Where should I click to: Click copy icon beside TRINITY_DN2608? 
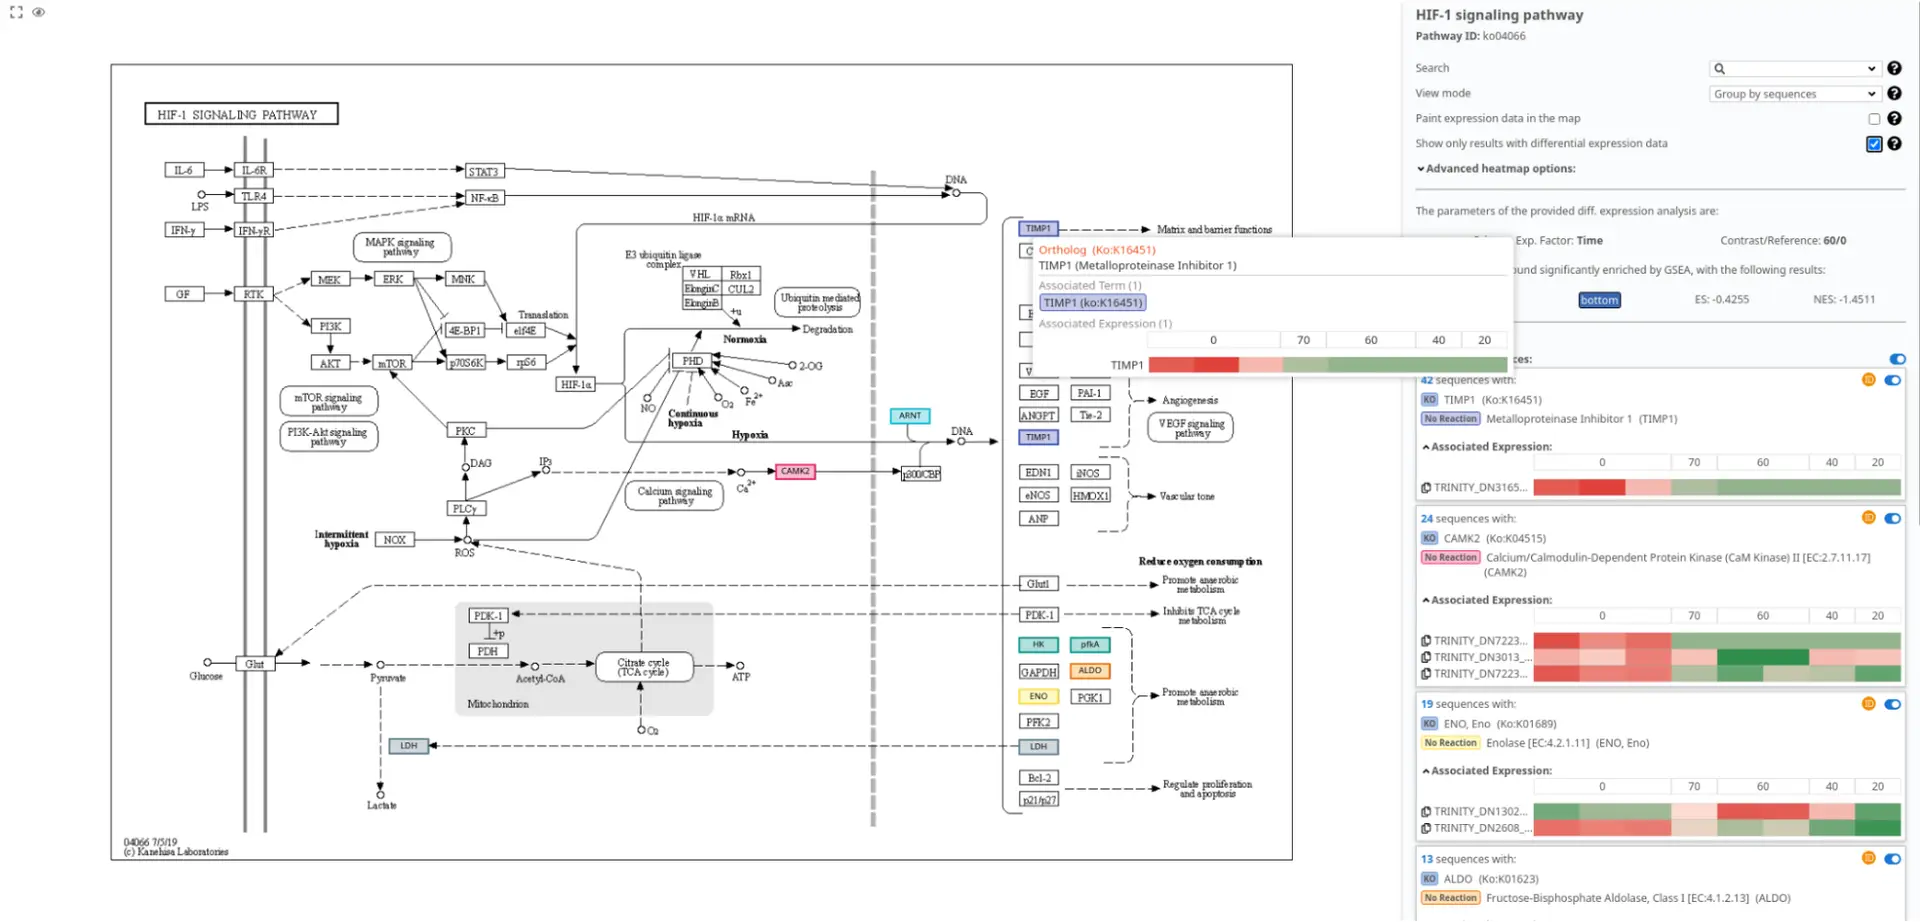coord(1426,828)
